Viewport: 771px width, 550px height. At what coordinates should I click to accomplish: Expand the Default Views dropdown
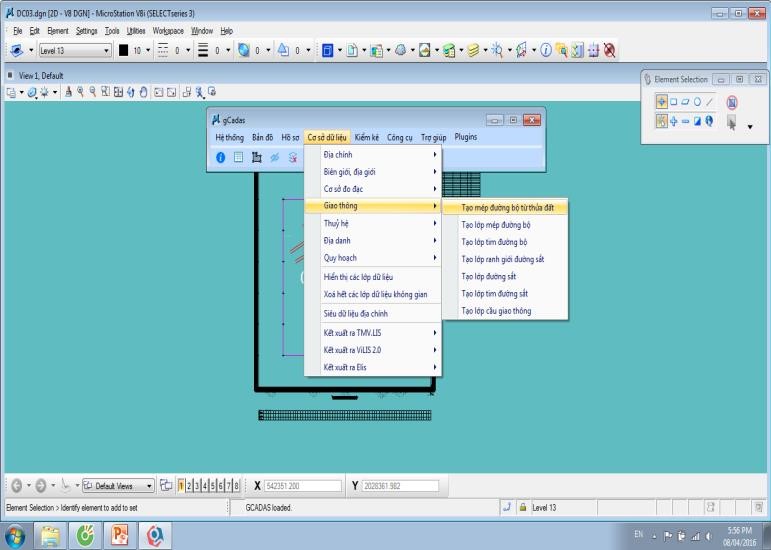148,486
